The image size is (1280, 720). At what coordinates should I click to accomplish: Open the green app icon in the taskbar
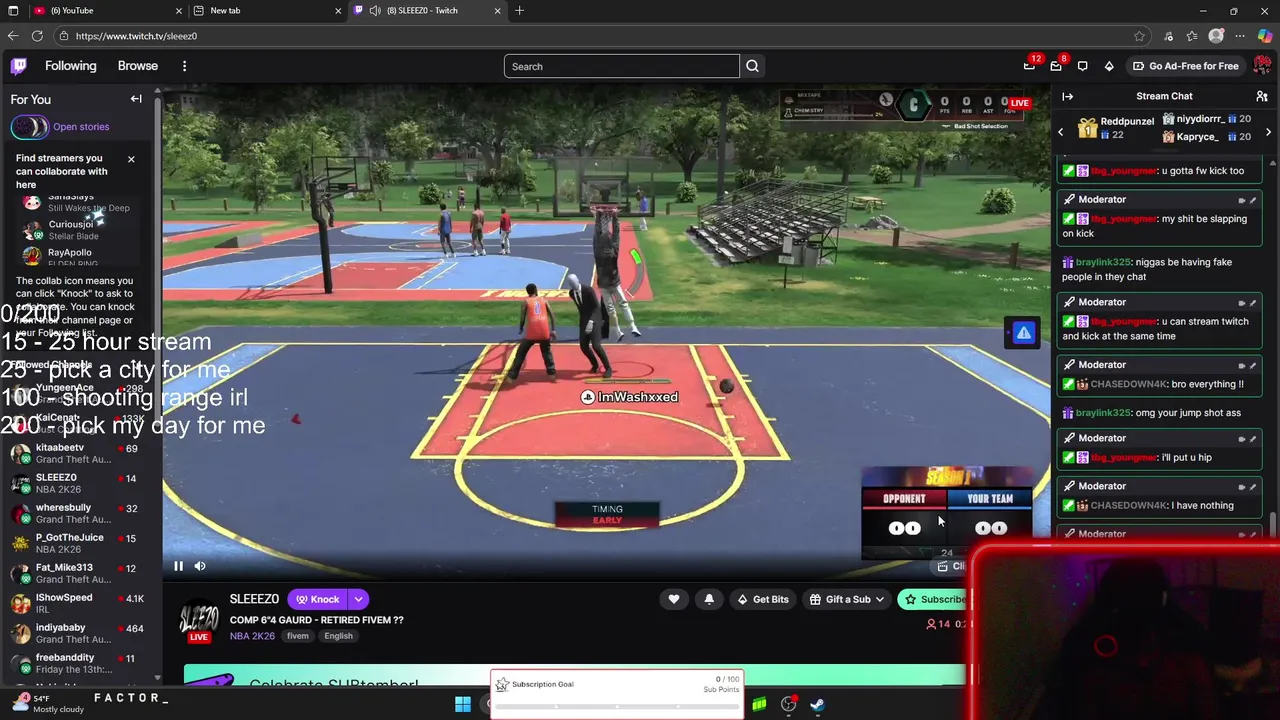(x=759, y=705)
